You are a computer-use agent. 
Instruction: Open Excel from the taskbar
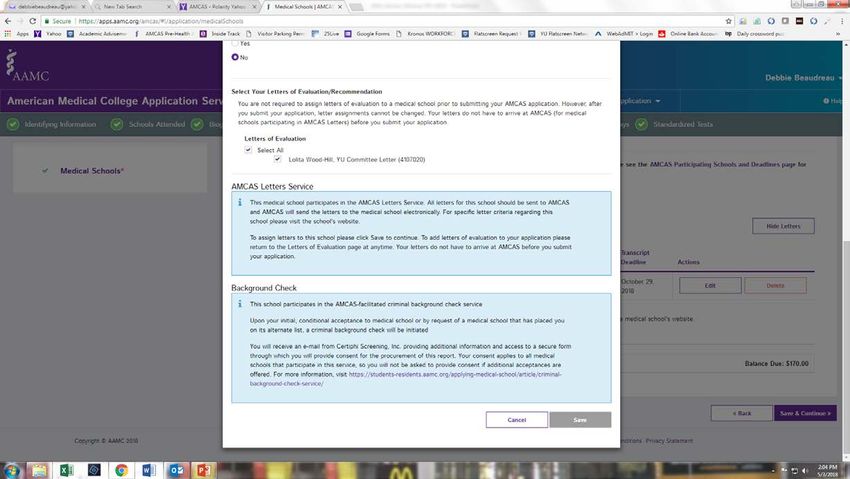point(67,470)
